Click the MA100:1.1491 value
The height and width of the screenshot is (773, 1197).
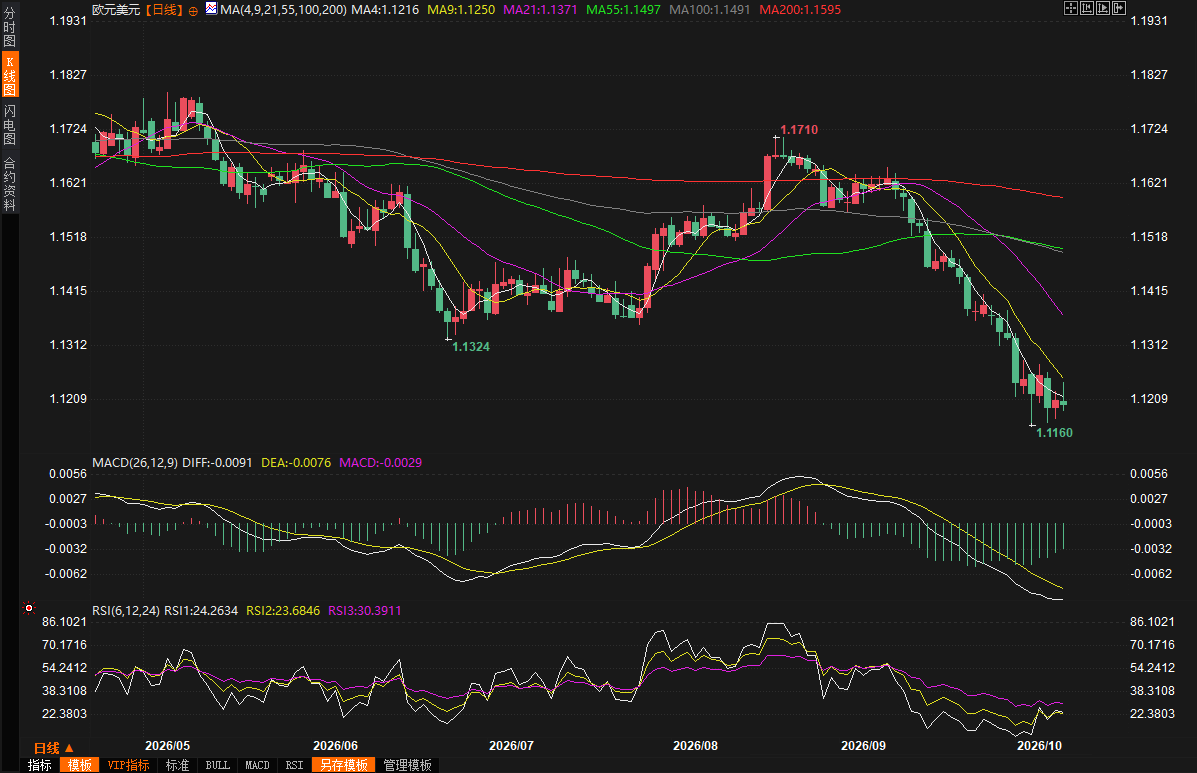[709, 10]
